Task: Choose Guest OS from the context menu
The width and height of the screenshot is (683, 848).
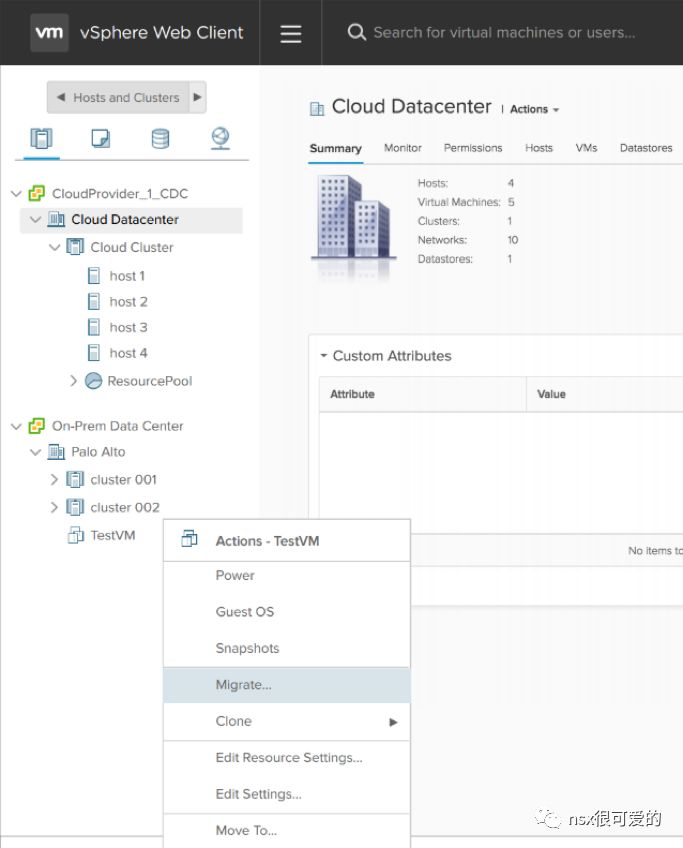Action: (287, 612)
